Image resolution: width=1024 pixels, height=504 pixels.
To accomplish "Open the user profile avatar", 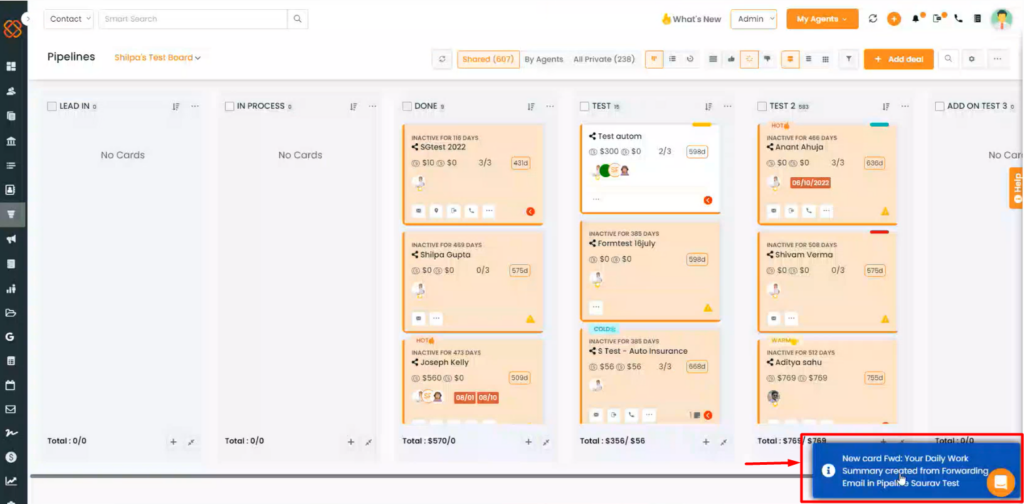I will coord(1001,19).
